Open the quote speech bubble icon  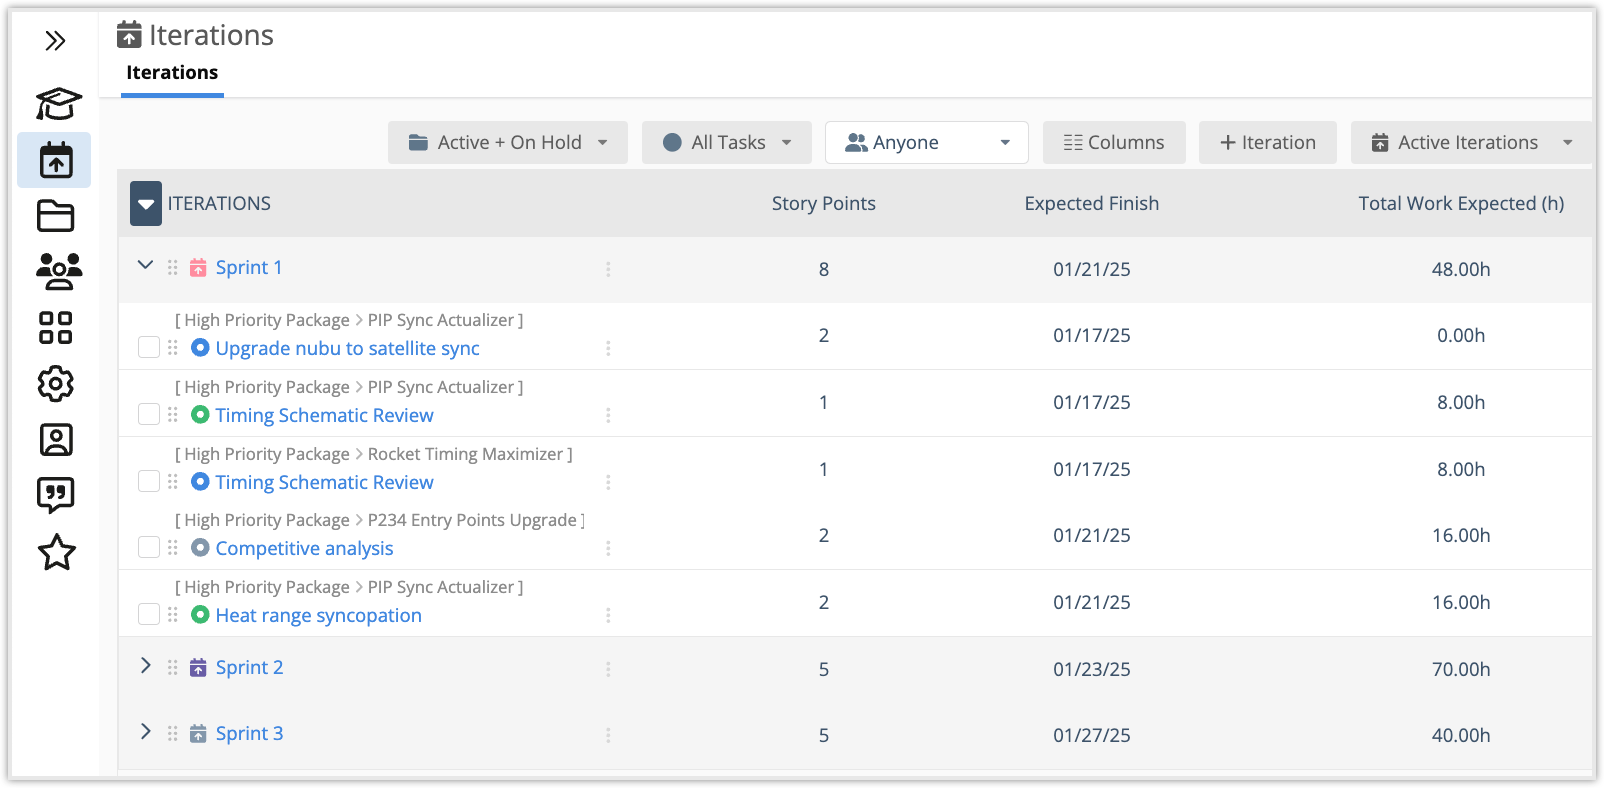click(55, 494)
